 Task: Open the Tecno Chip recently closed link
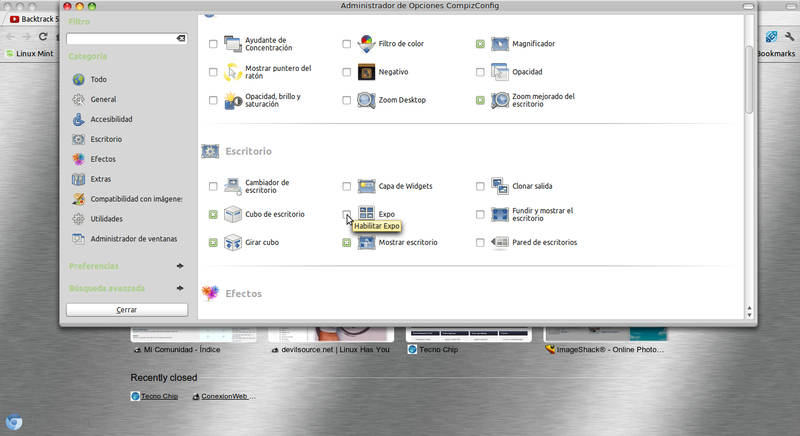click(x=158, y=396)
